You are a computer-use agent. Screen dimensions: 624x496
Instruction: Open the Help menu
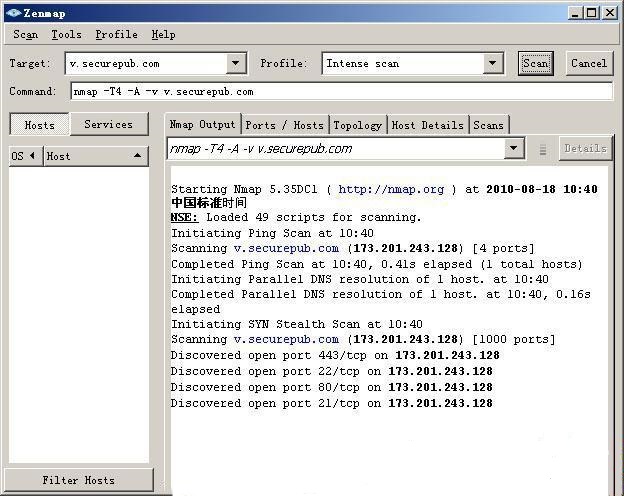coord(163,34)
